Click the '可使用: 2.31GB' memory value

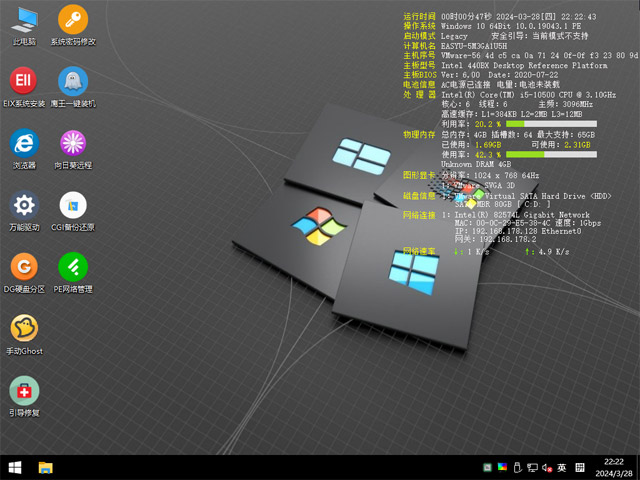[561, 144]
